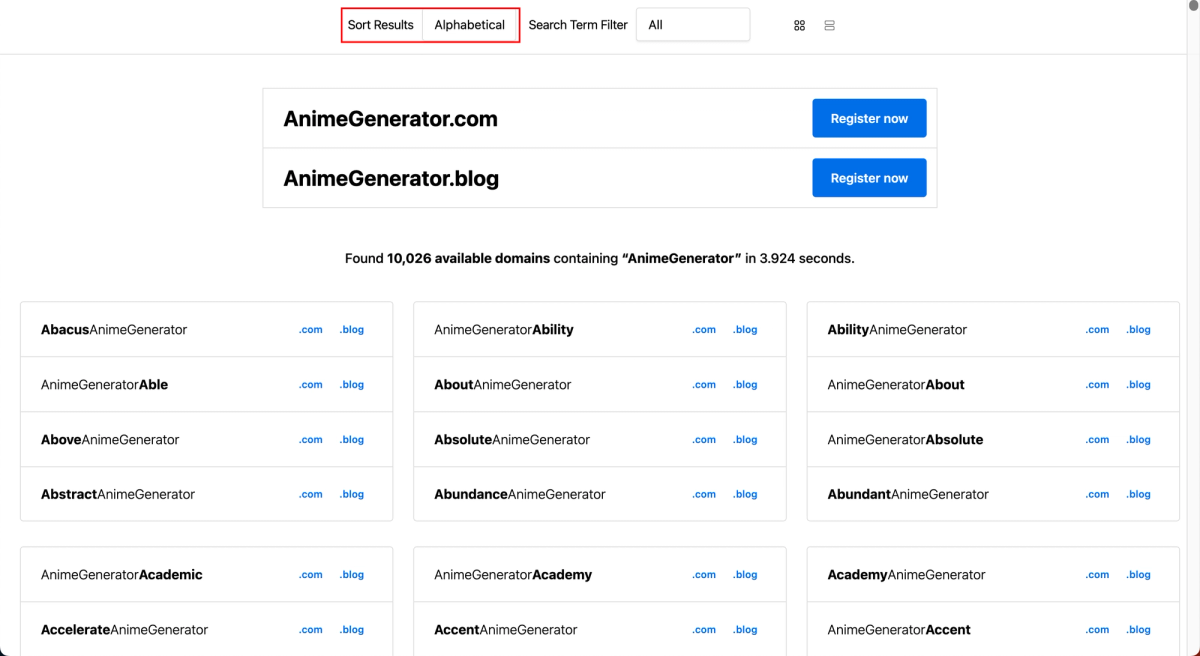Viewport: 1200px width, 656px height.
Task: Select the AboveAnimeGenerator domain name
Action: click(x=110, y=440)
